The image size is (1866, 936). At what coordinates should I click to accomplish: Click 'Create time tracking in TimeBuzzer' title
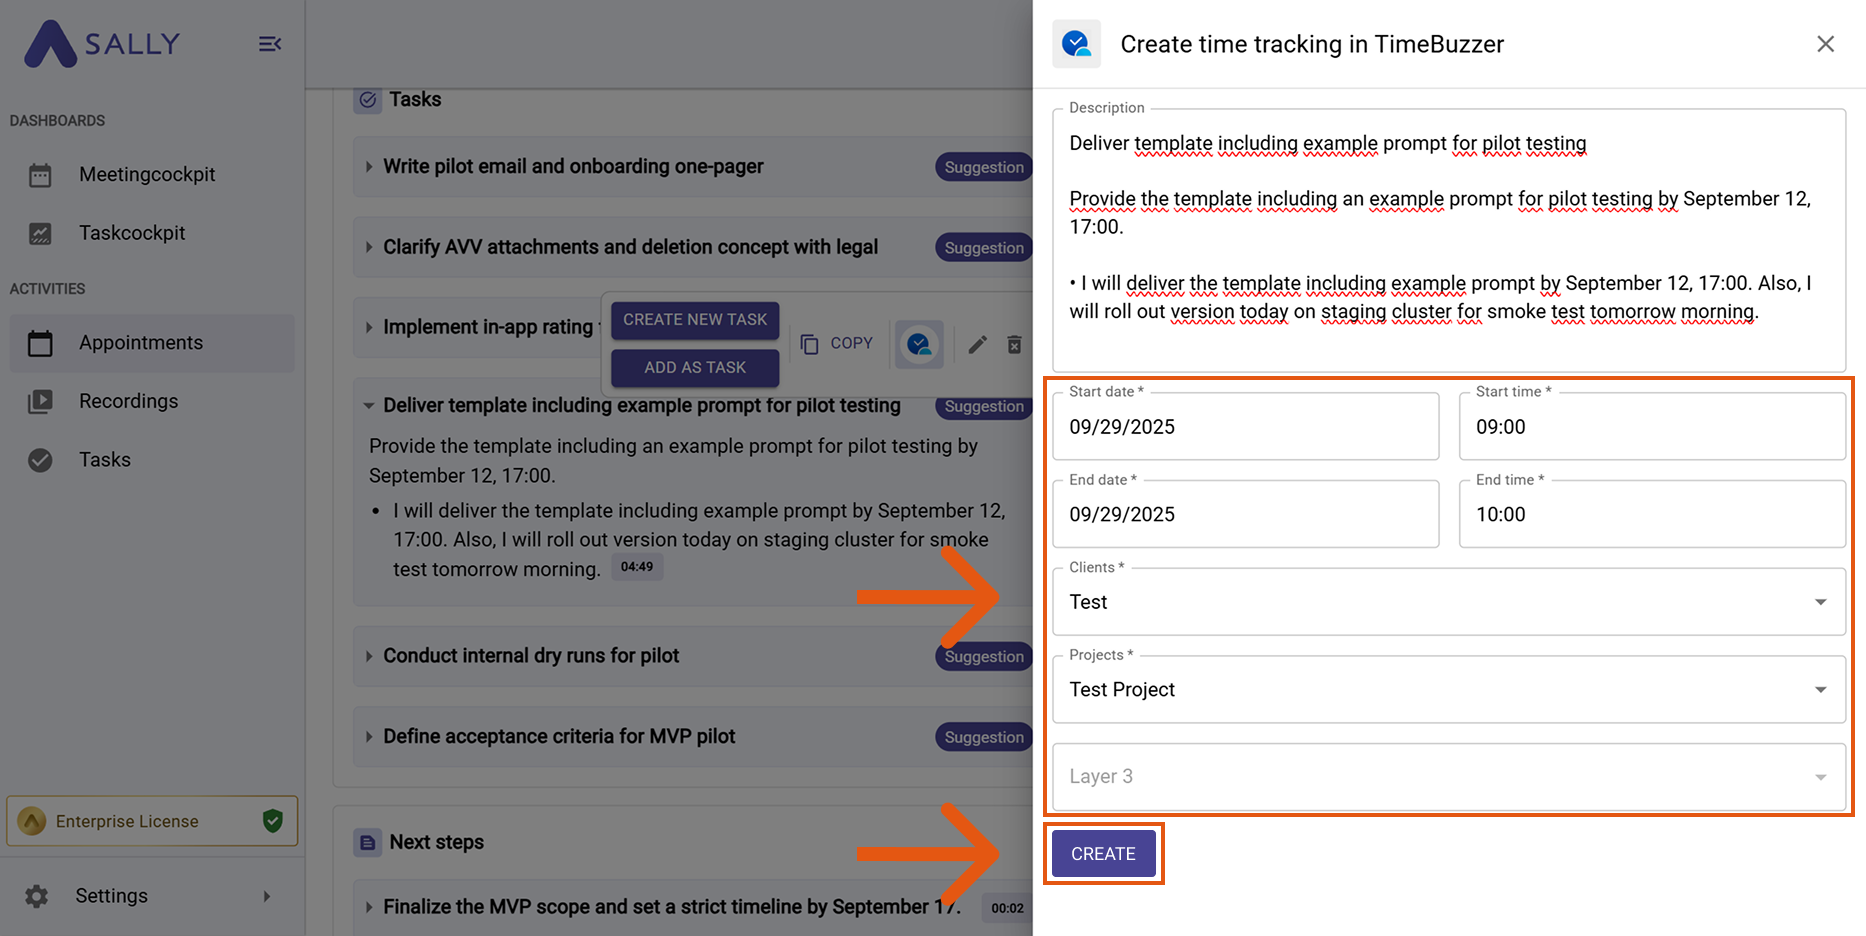[x=1312, y=44]
